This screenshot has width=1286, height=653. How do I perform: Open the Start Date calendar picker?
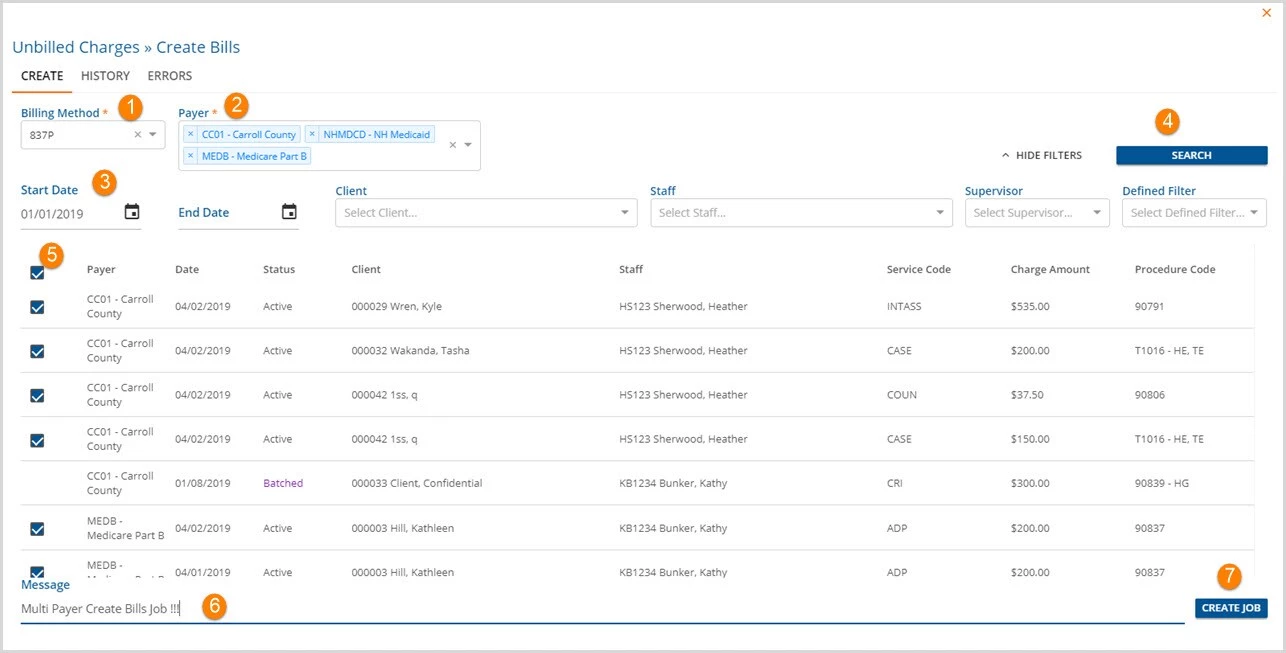(x=132, y=212)
